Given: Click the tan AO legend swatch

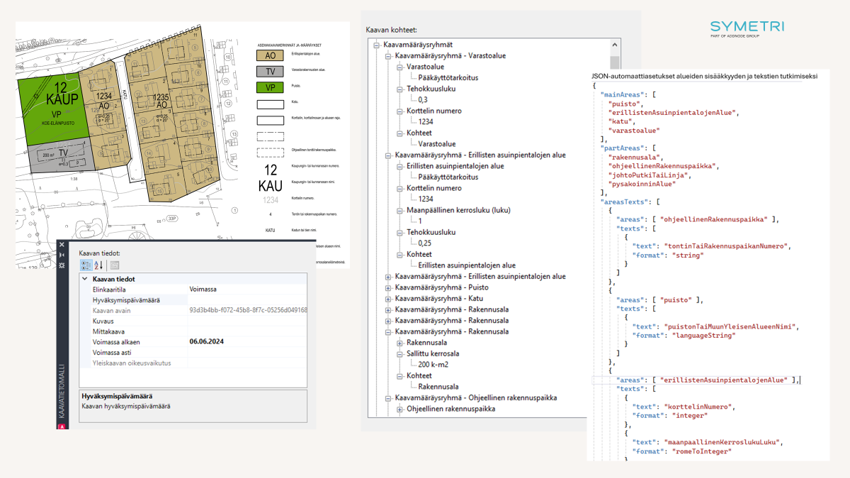Looking at the screenshot, I should pyautogui.click(x=270, y=56).
